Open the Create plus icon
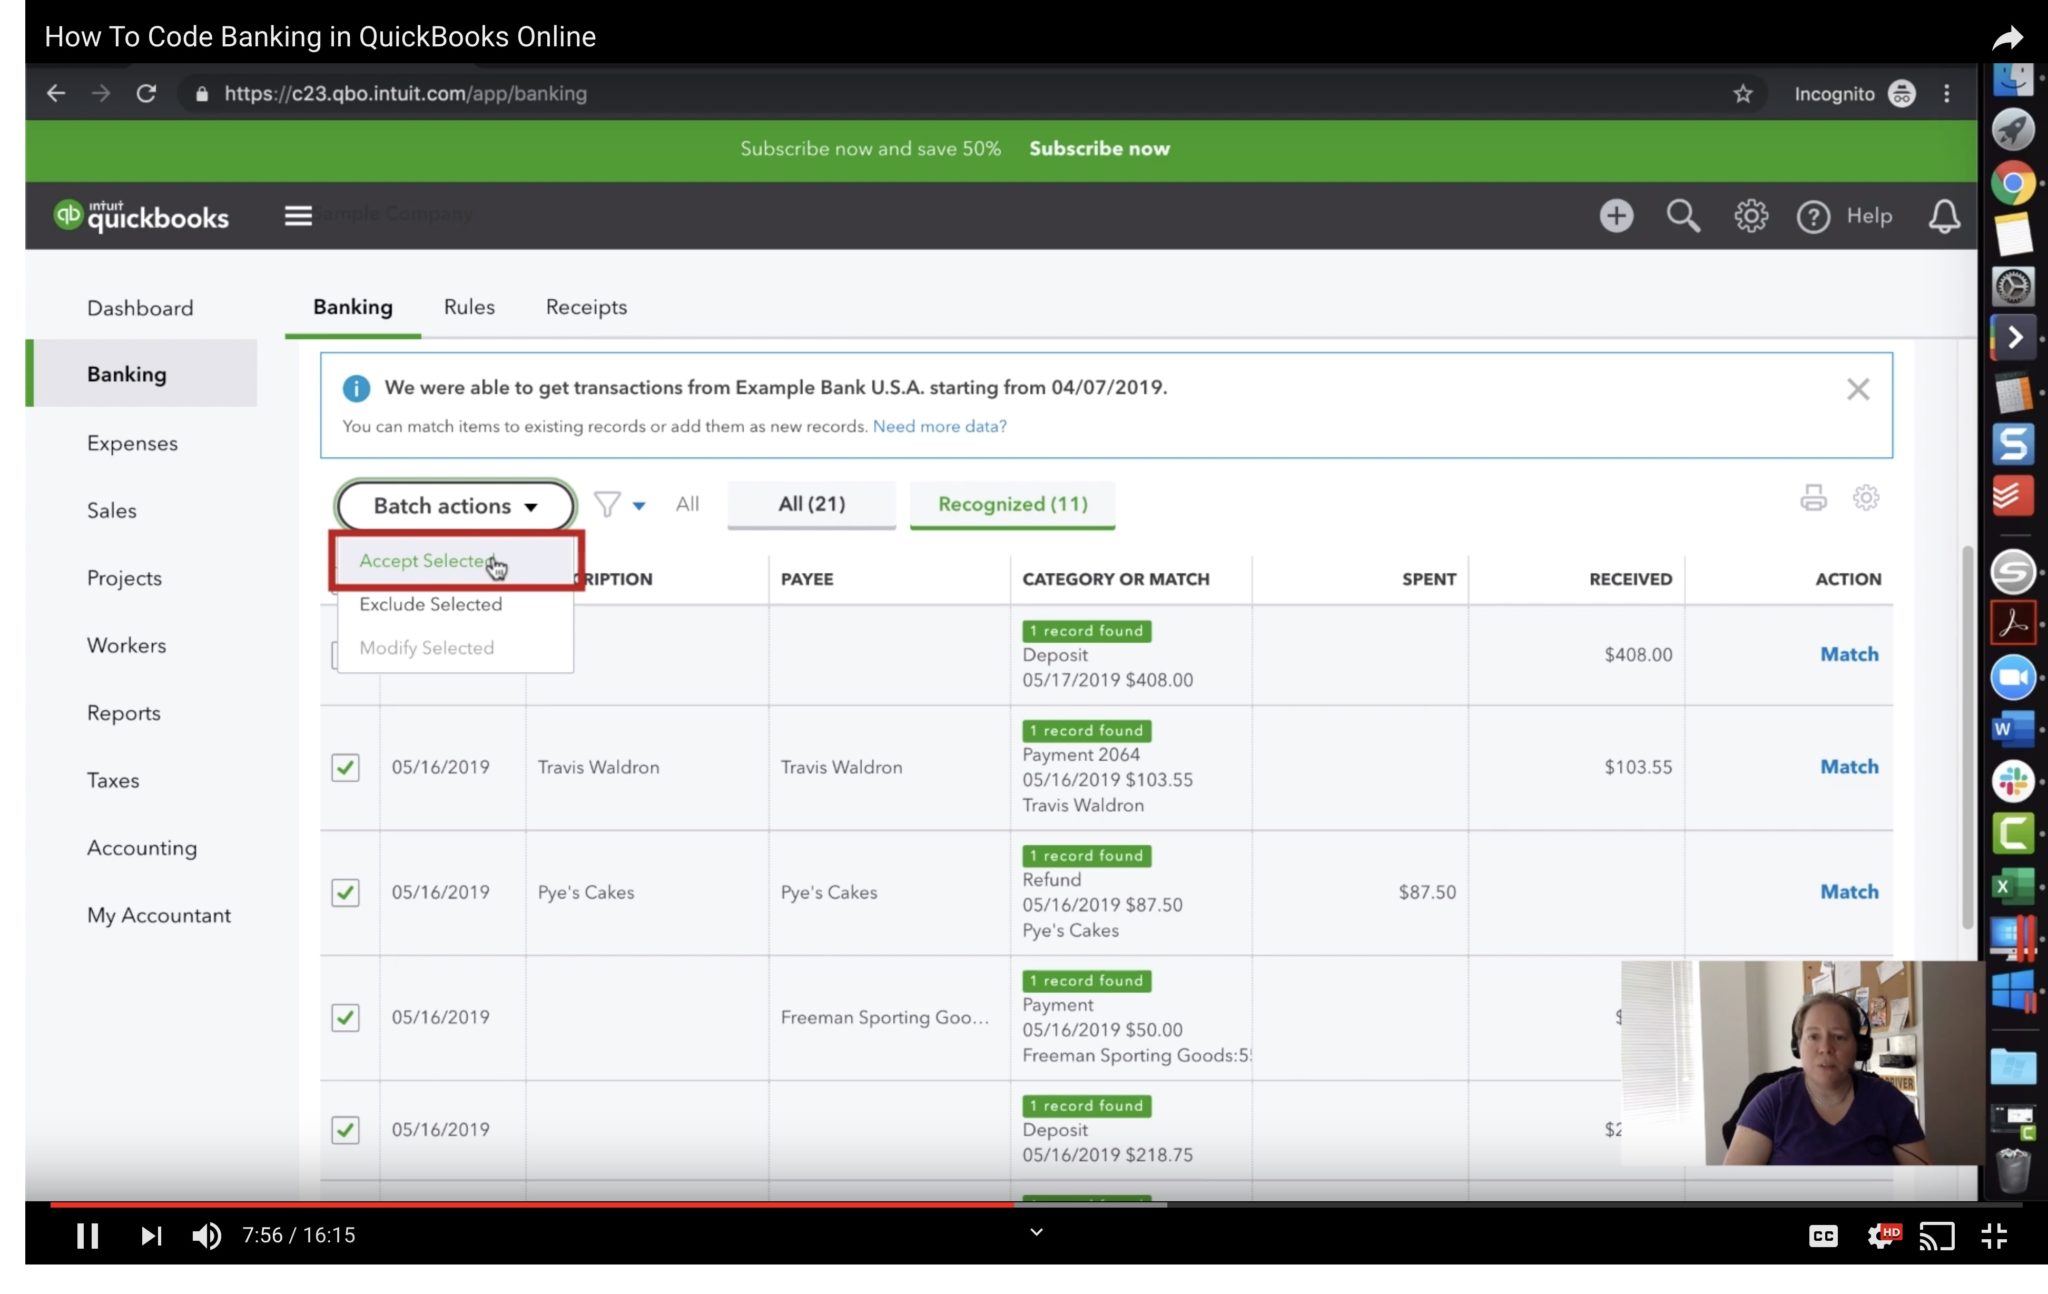 pyautogui.click(x=1616, y=215)
